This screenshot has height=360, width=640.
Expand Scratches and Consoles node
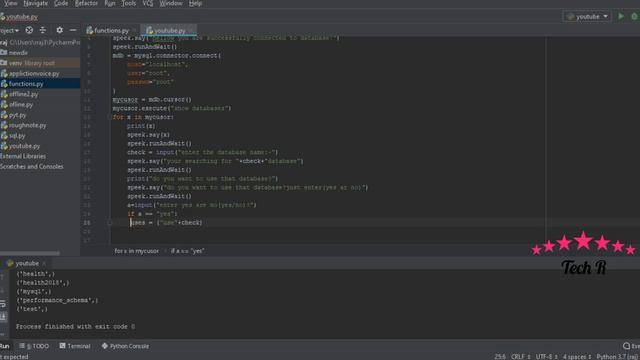[31, 167]
